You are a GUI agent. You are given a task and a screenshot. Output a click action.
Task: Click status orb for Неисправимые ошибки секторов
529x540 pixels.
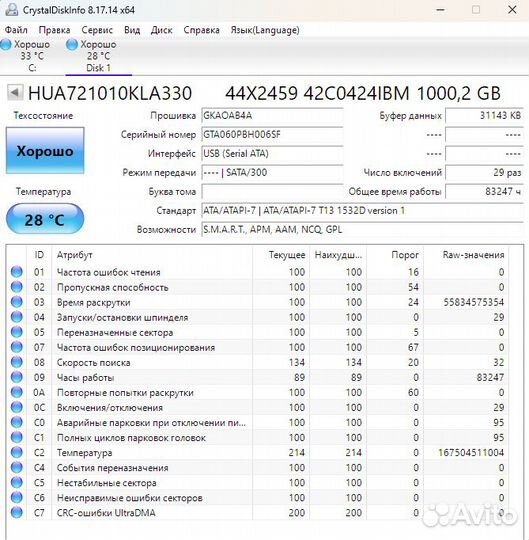17,498
